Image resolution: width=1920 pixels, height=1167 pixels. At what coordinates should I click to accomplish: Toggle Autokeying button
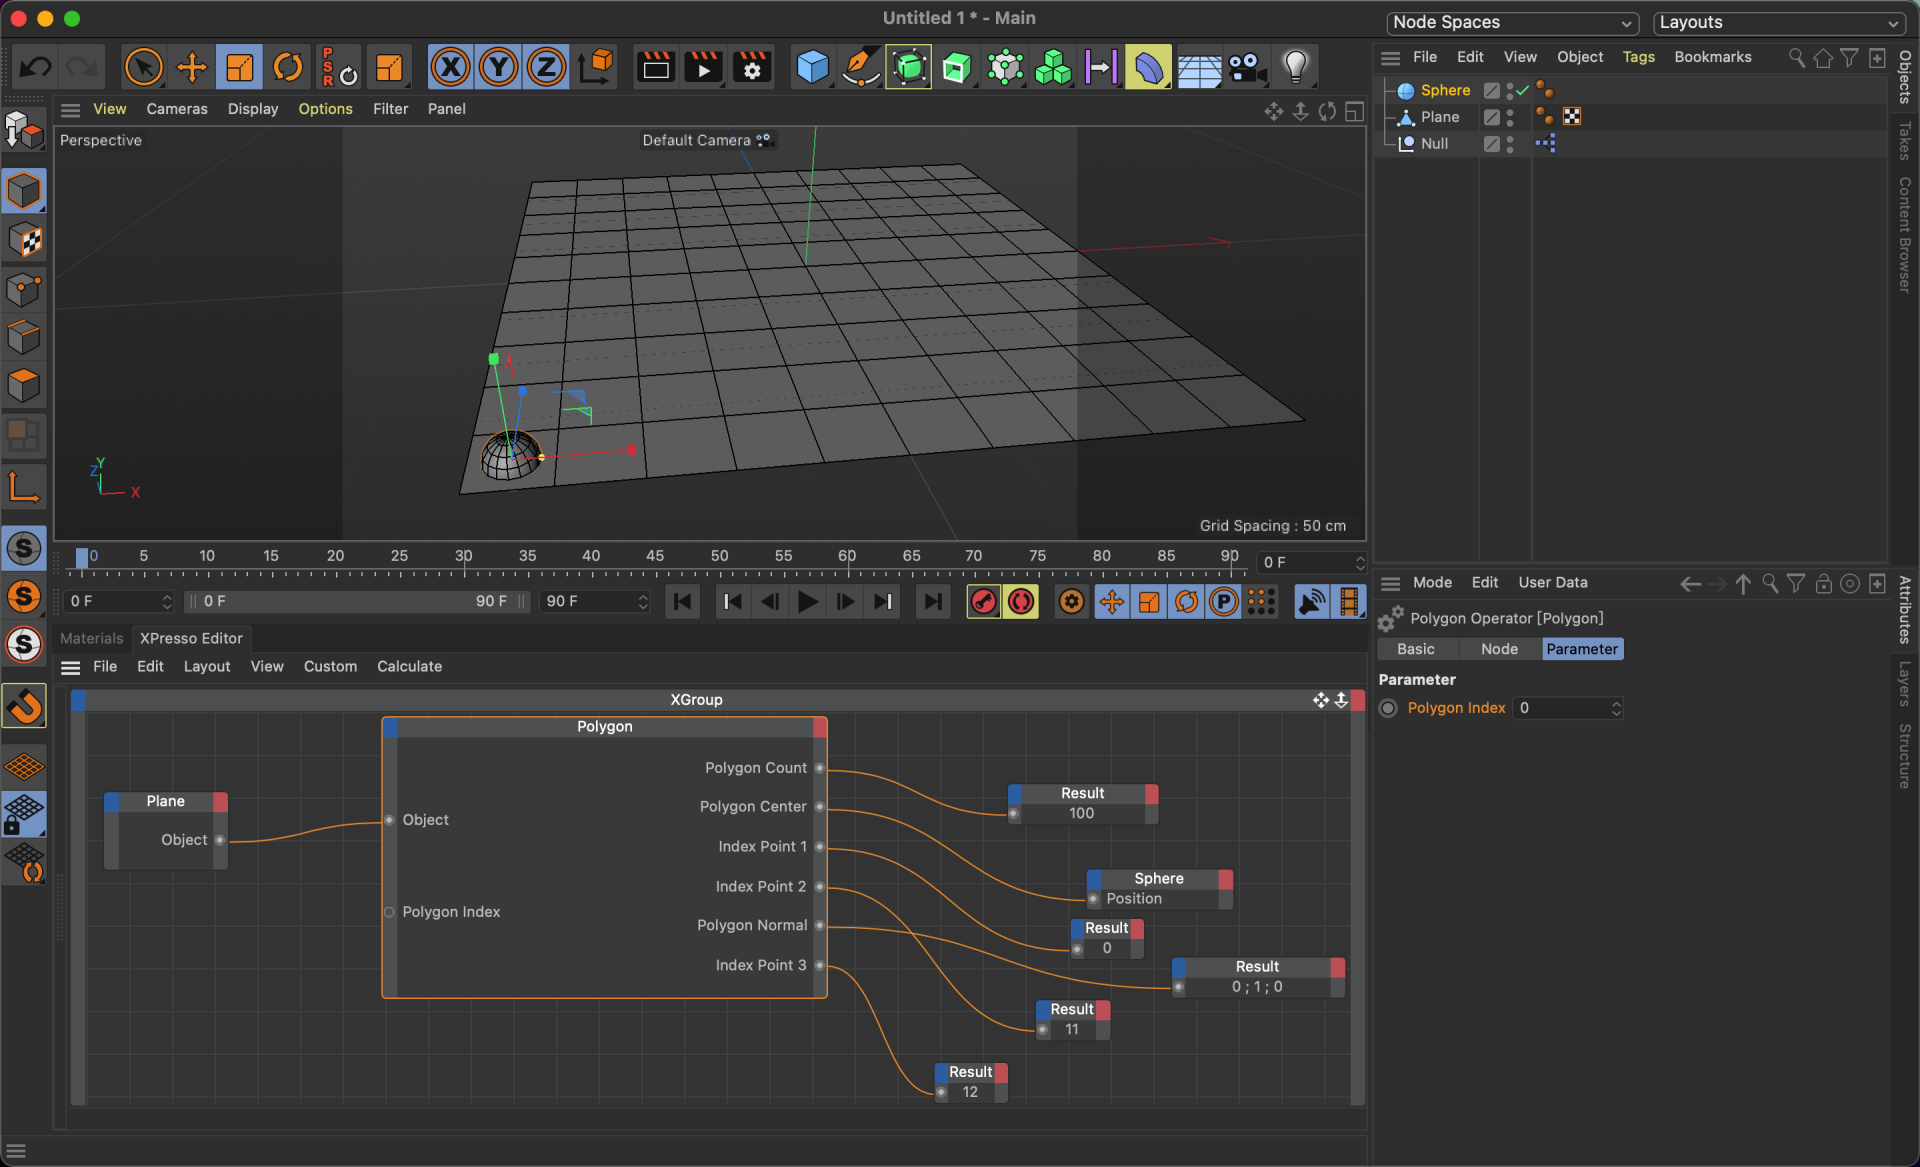pyautogui.click(x=1020, y=601)
